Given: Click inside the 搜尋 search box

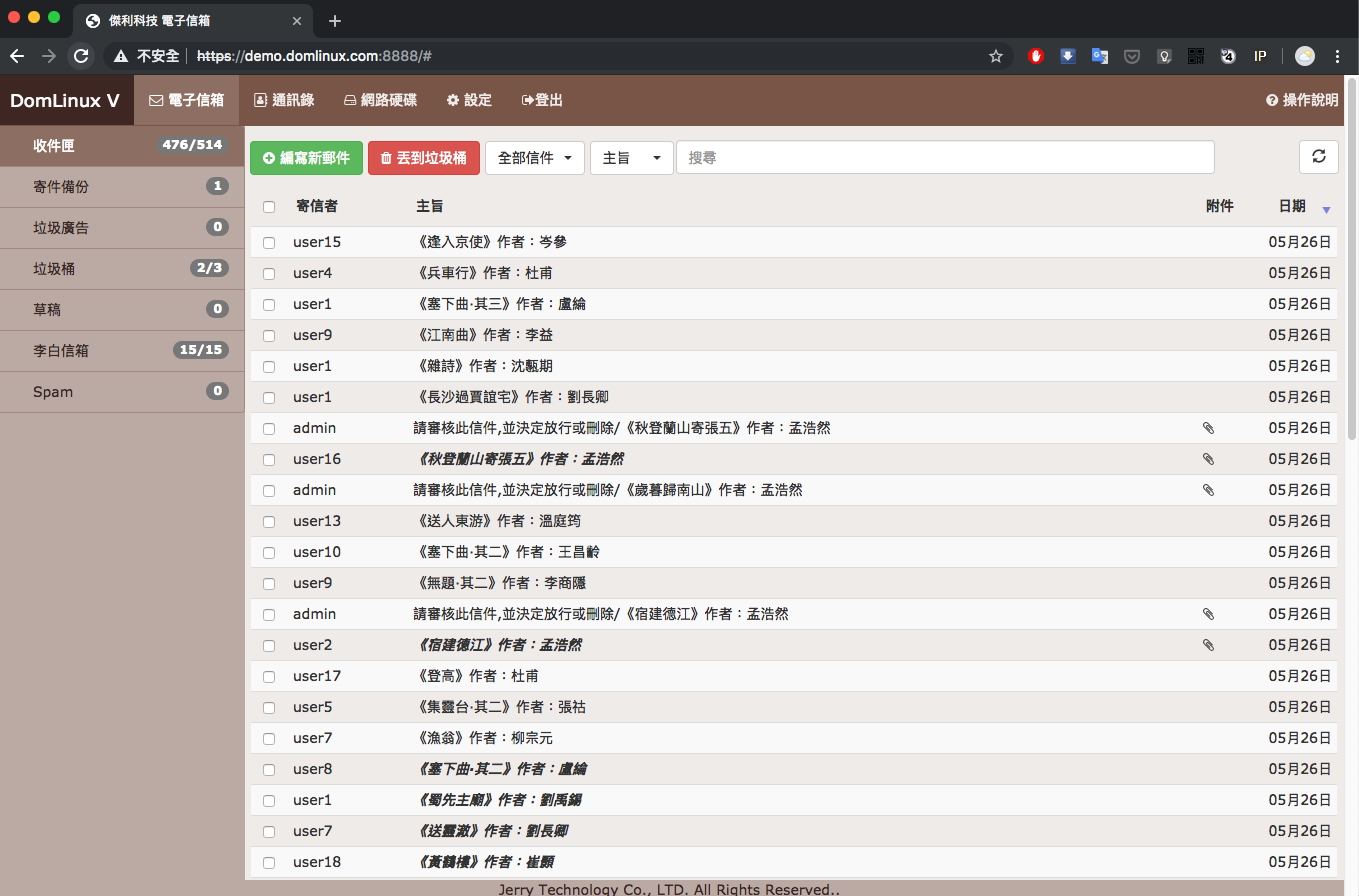Looking at the screenshot, I should [x=945, y=157].
